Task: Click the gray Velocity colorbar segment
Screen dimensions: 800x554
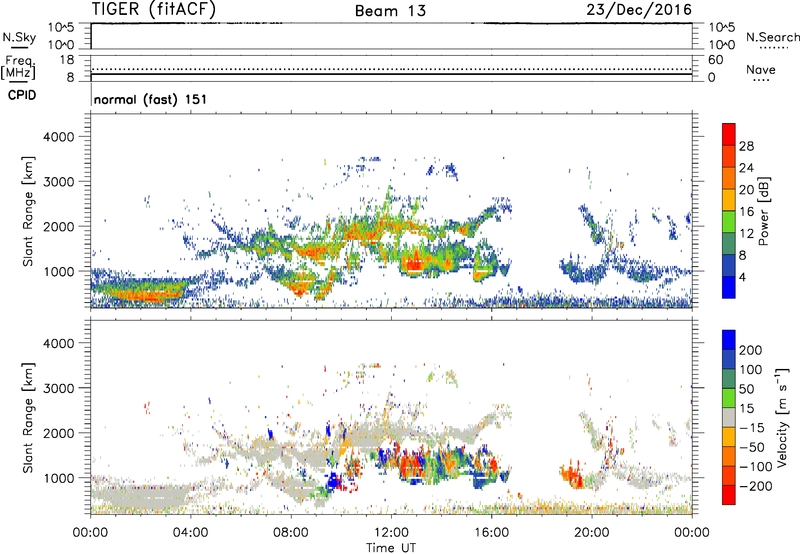Action: [x=729, y=417]
